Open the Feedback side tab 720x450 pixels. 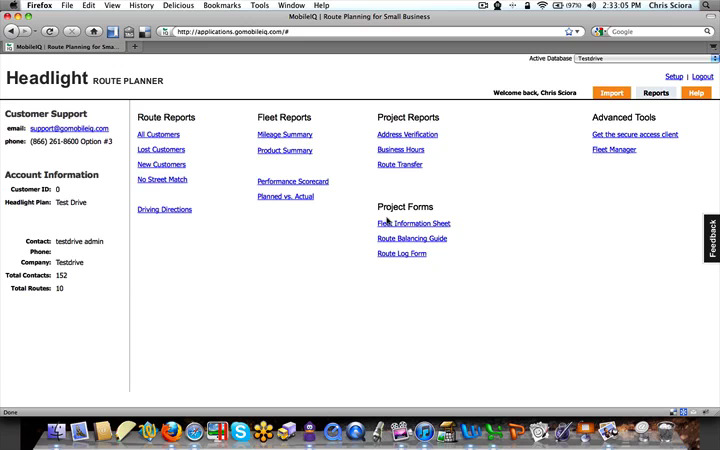(x=712, y=238)
